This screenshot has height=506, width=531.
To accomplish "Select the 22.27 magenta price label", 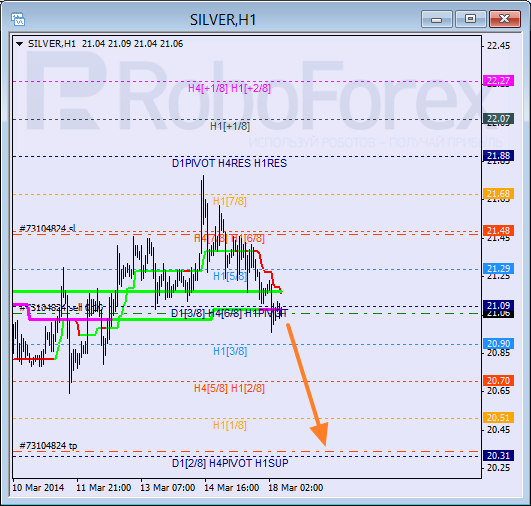I will 498,81.
